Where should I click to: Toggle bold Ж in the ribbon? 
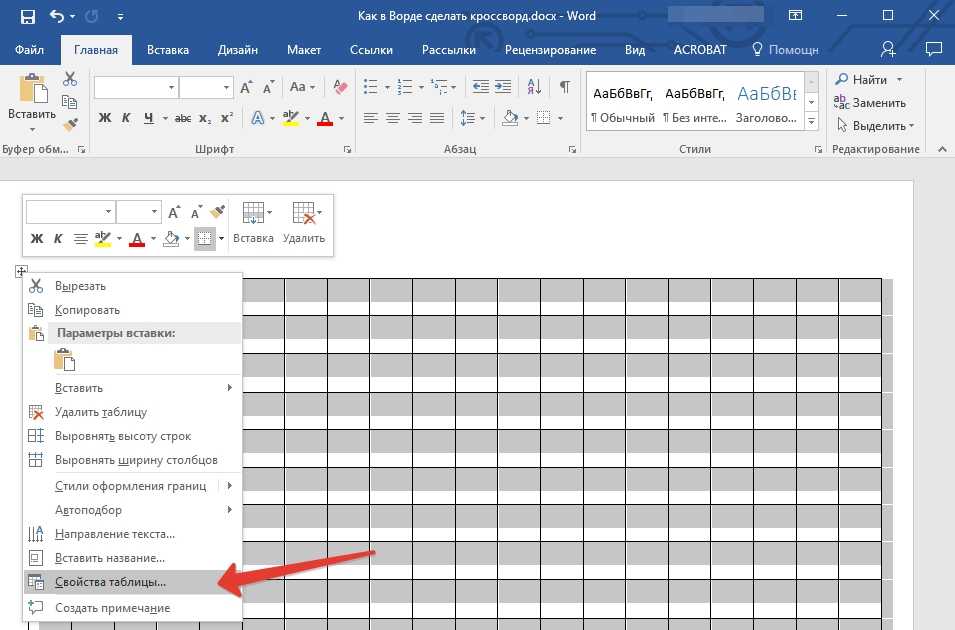click(x=105, y=118)
